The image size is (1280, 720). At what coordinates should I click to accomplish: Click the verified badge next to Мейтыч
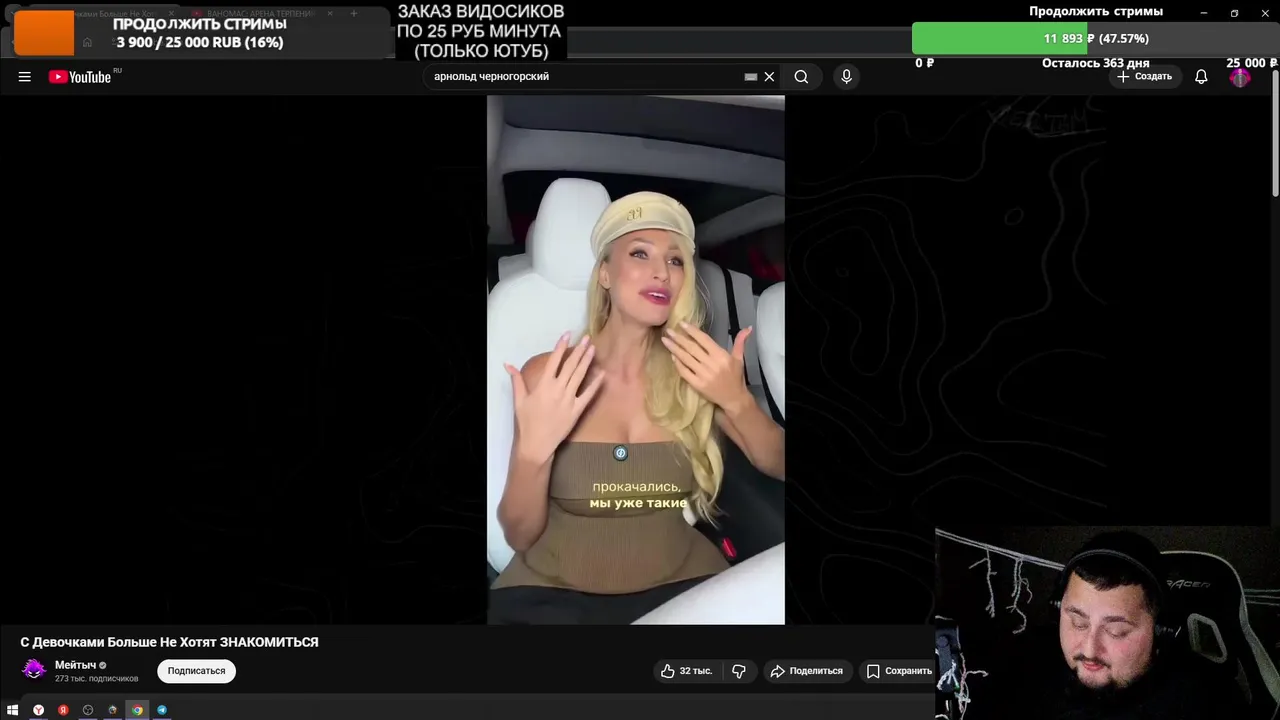[103, 665]
